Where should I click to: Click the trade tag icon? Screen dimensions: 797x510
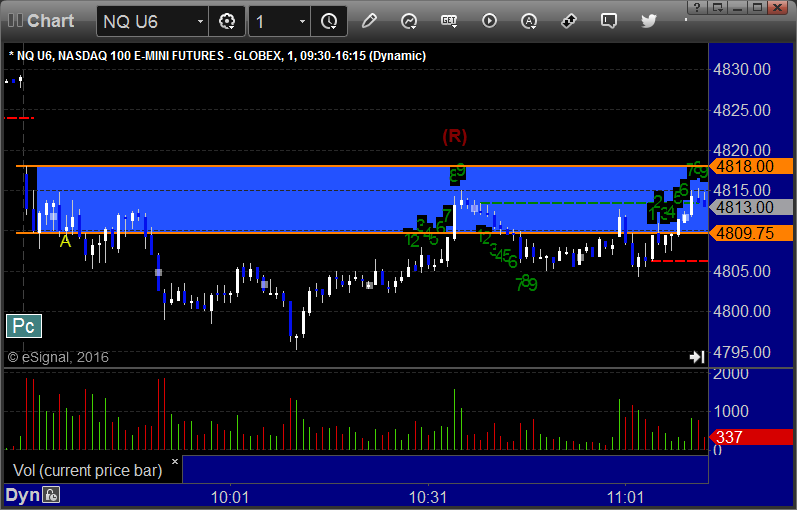pos(569,21)
